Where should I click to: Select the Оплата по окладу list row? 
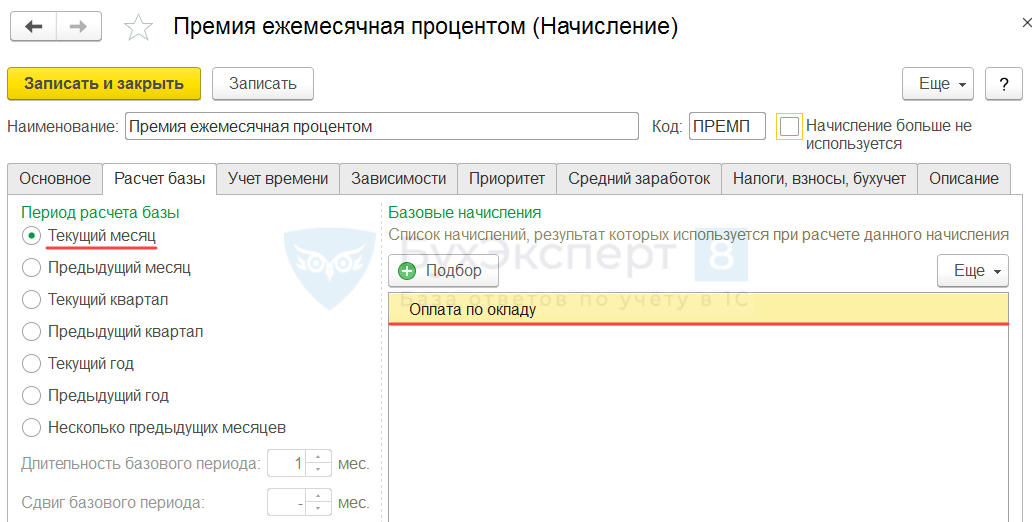(698, 309)
